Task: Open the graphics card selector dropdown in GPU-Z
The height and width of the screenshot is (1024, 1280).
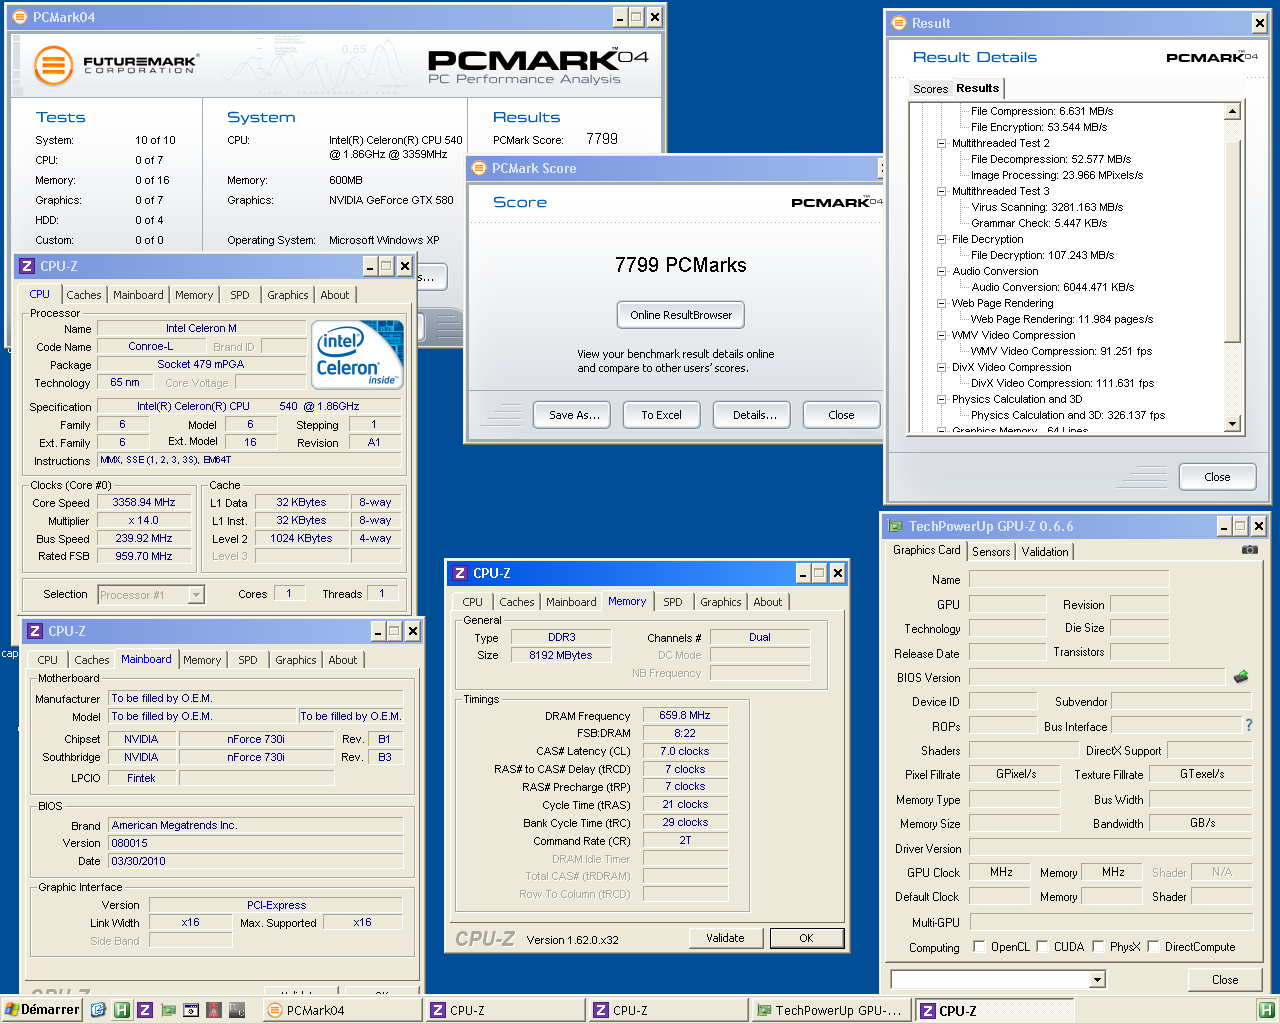Action: (1097, 979)
